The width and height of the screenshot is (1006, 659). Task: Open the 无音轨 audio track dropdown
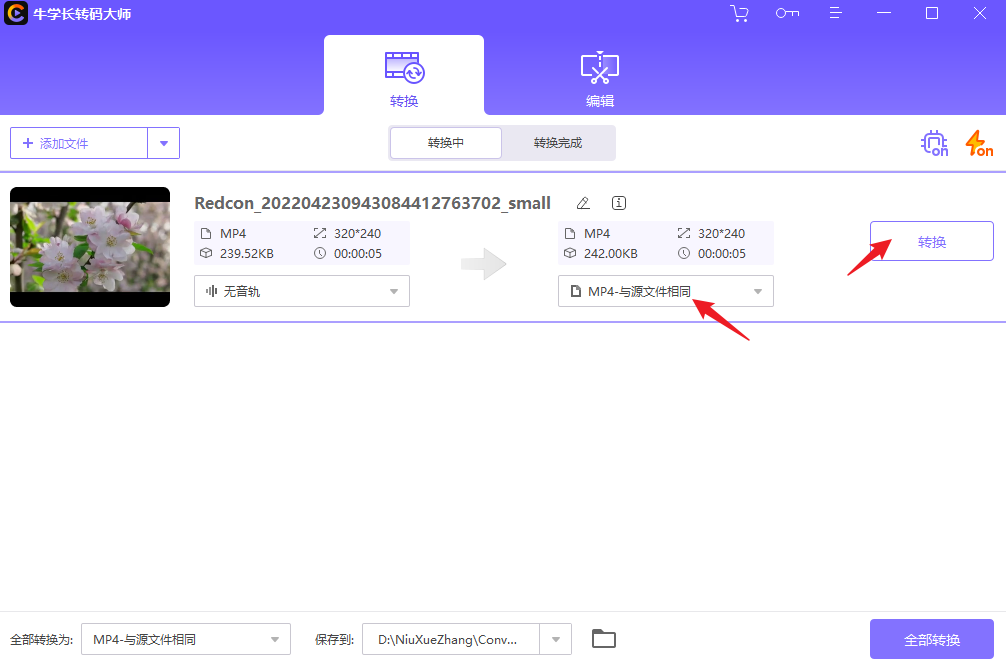301,291
